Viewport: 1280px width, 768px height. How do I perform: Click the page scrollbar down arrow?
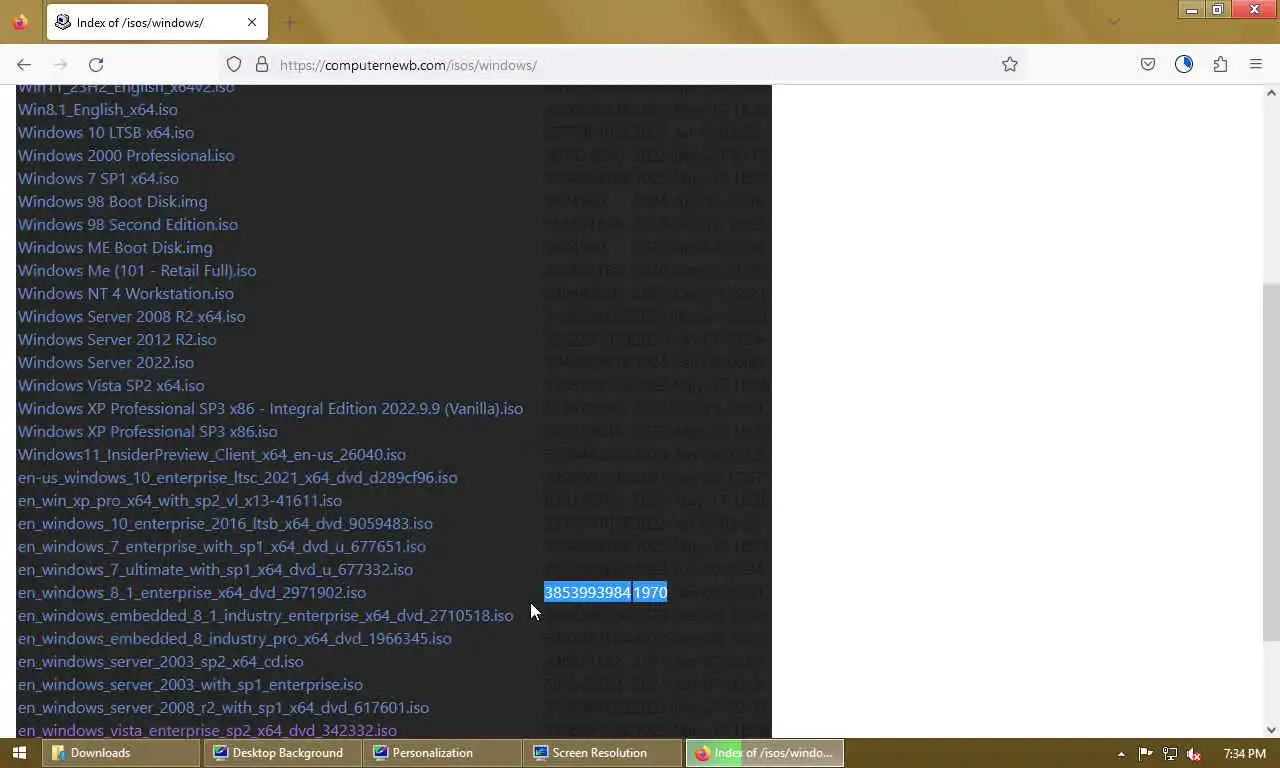pos(1271,730)
